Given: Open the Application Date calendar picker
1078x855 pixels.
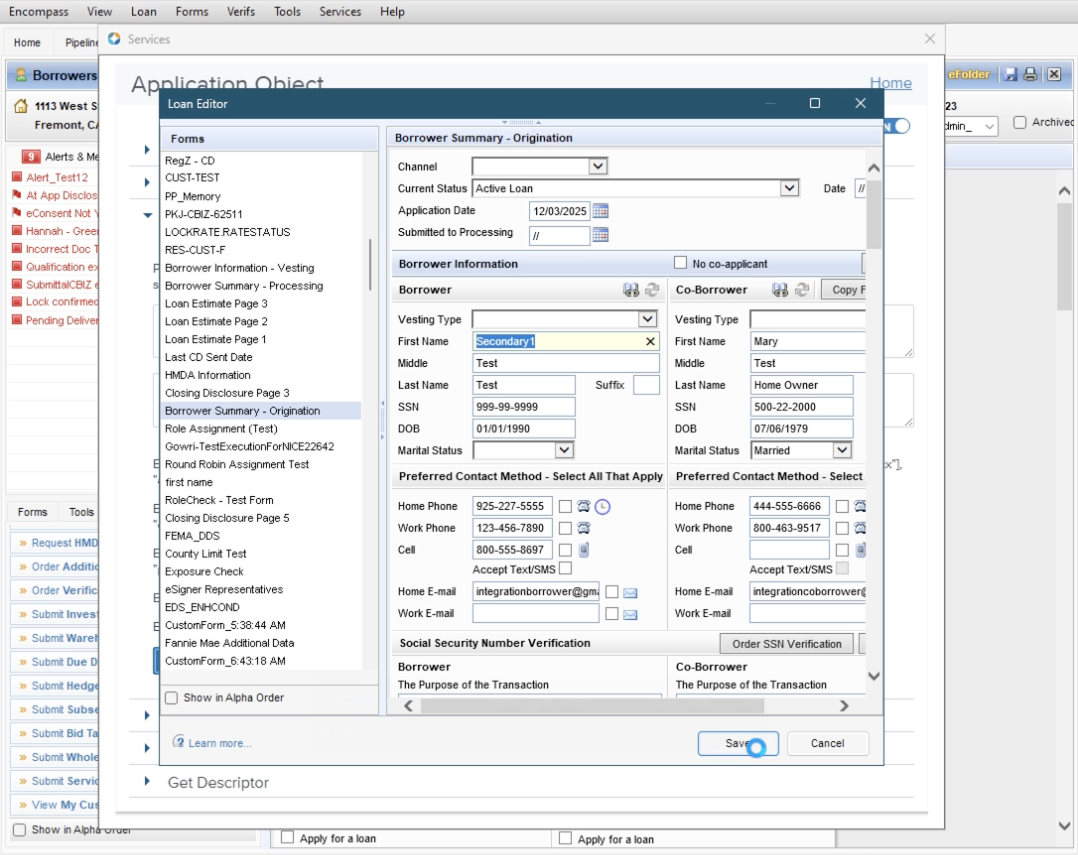Looking at the screenshot, I should click(600, 211).
